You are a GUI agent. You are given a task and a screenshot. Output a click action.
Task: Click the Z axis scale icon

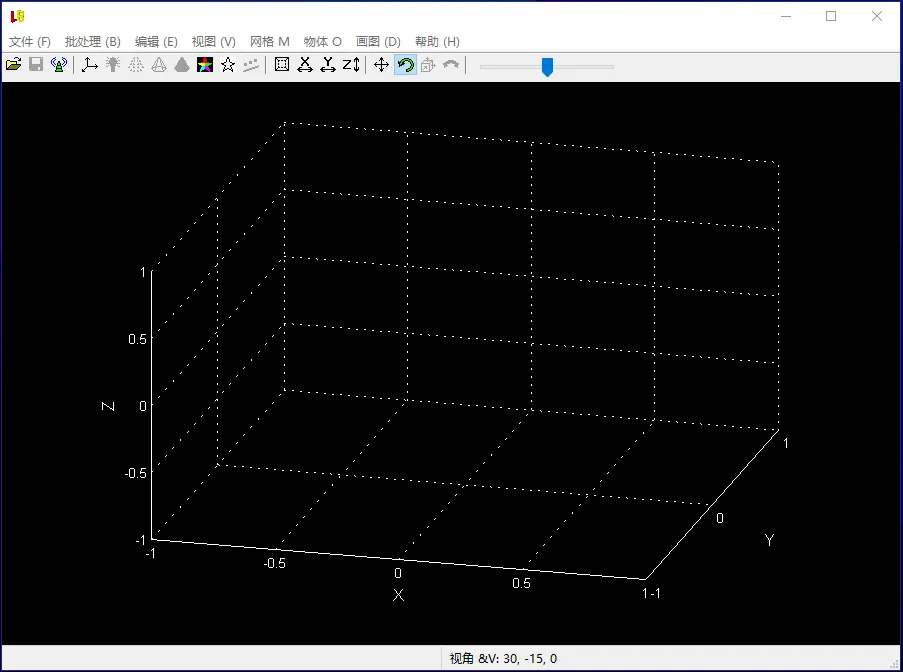click(351, 64)
